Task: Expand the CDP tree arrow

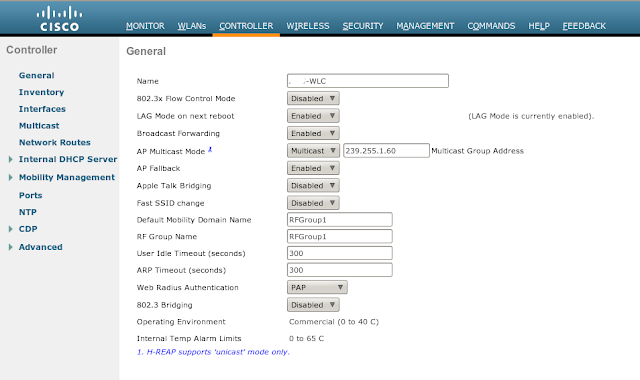Action: tap(11, 229)
